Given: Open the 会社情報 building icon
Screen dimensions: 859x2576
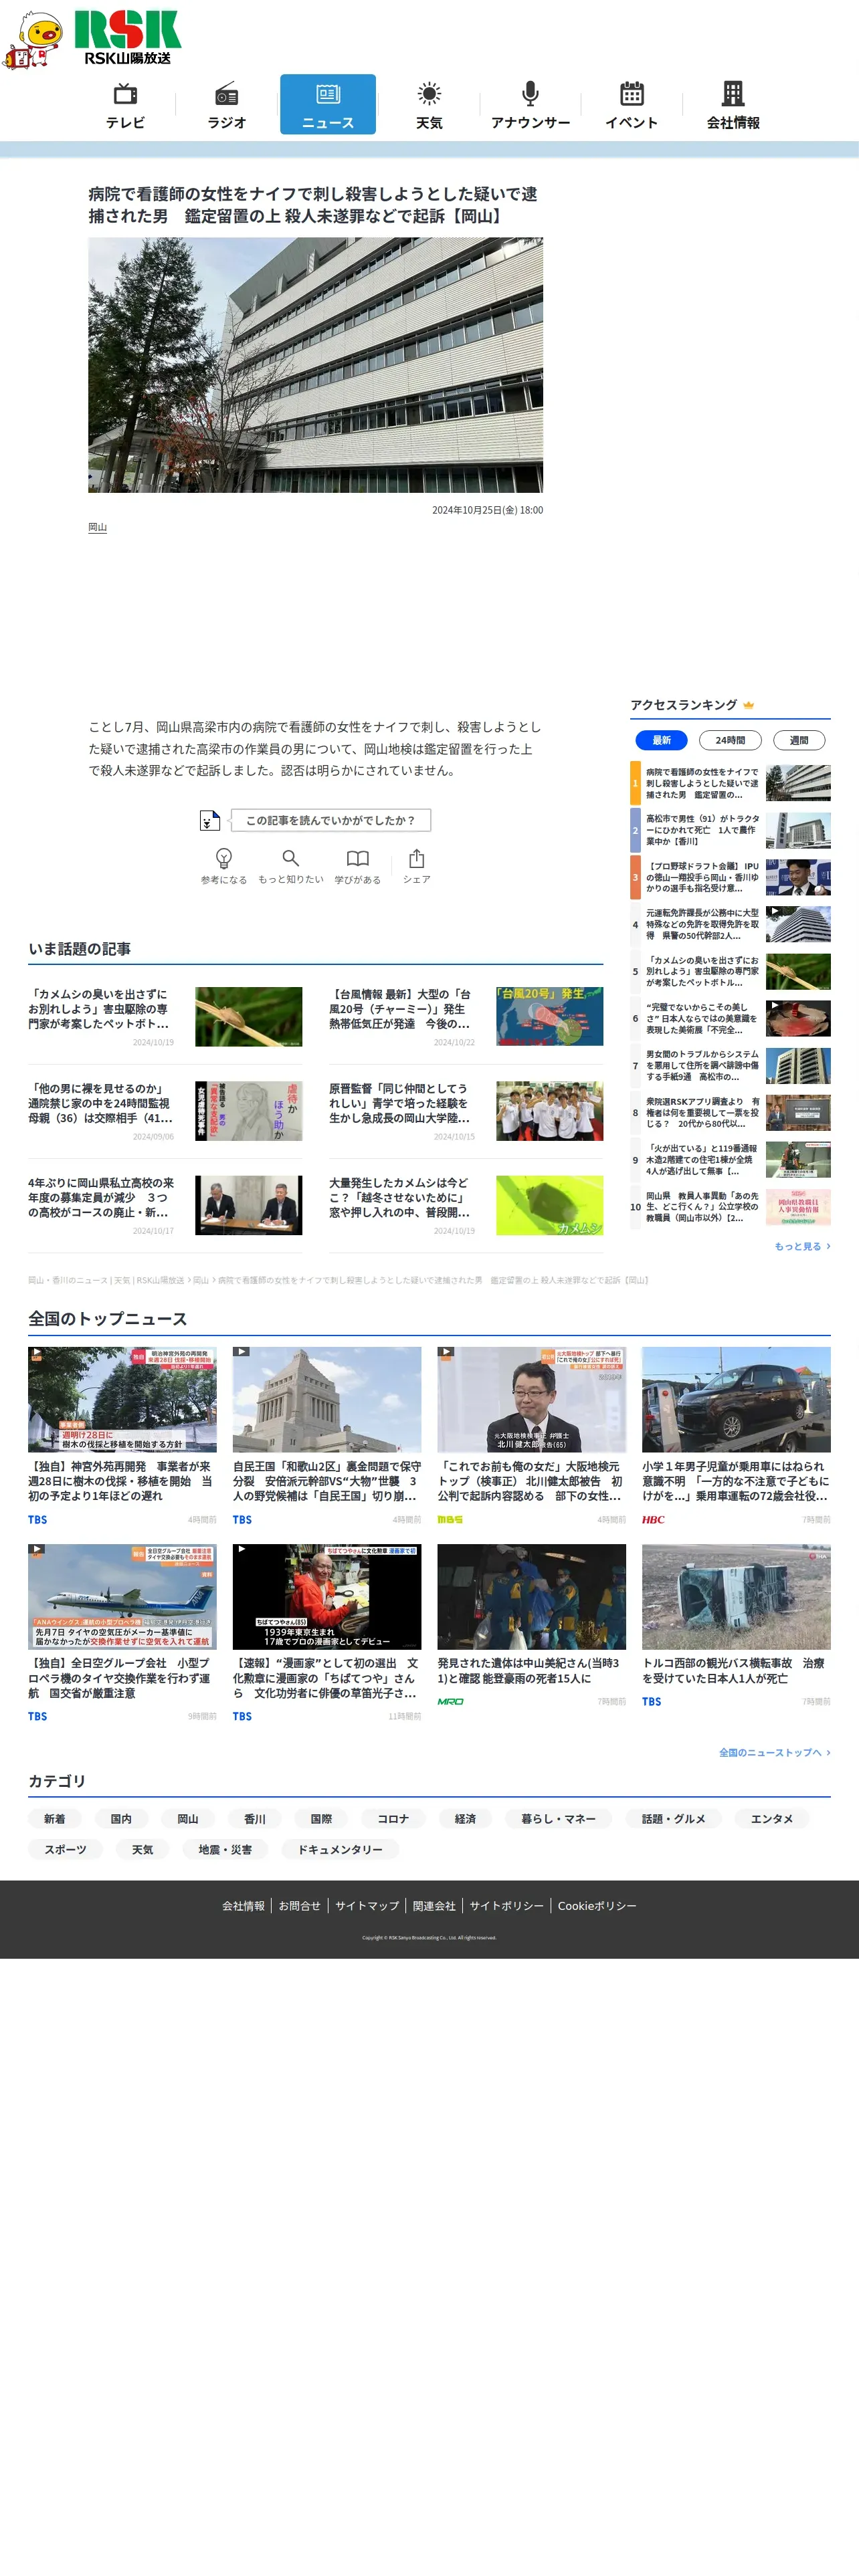Looking at the screenshot, I should click(733, 94).
